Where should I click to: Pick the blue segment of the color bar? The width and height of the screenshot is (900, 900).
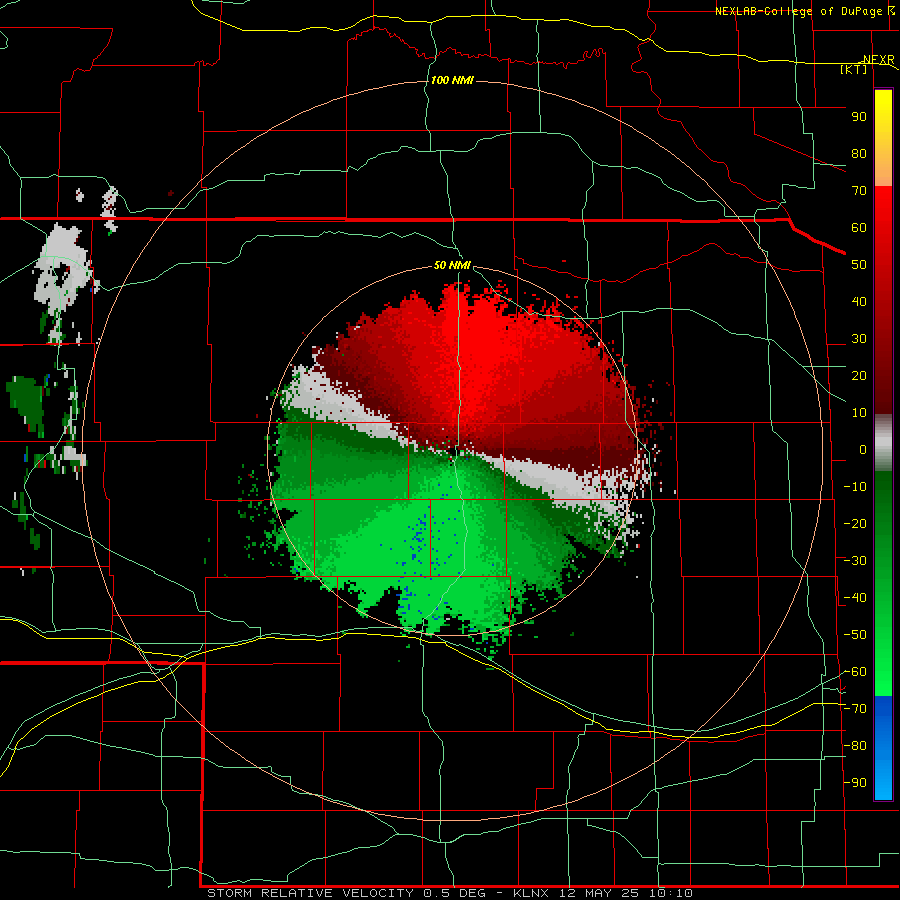click(x=883, y=746)
